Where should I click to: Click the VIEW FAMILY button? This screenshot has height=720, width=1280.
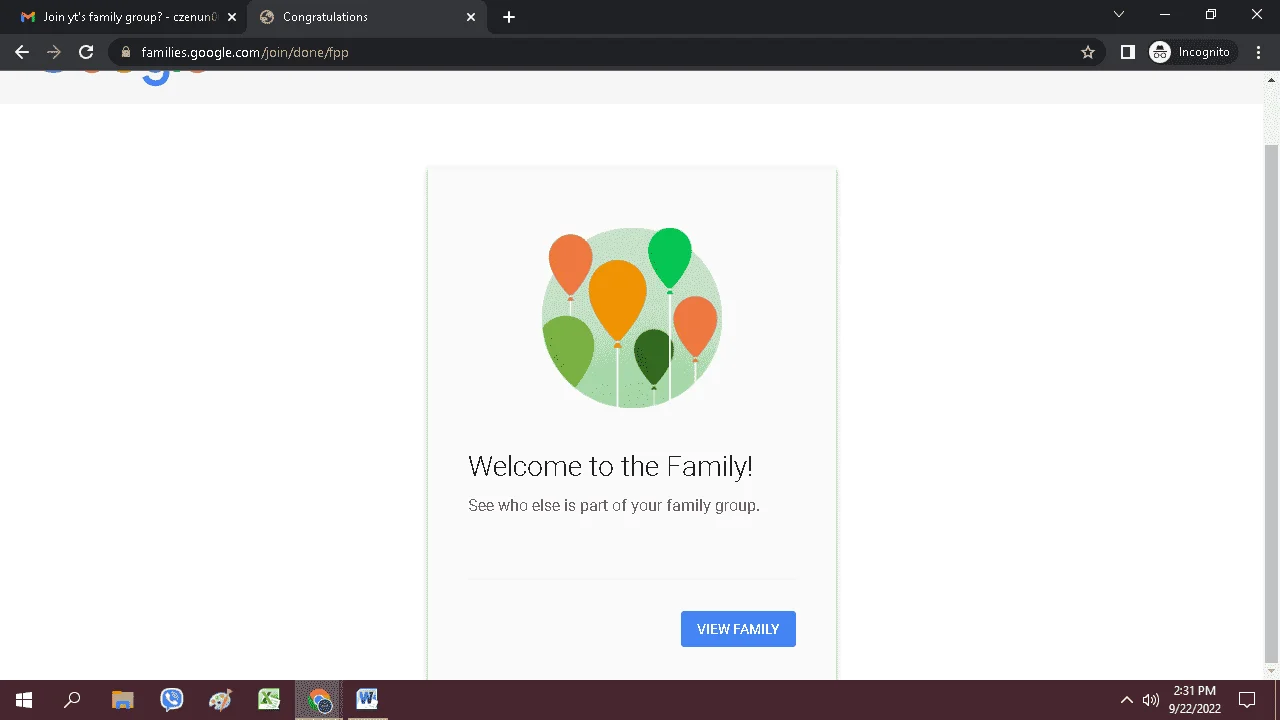(x=738, y=629)
